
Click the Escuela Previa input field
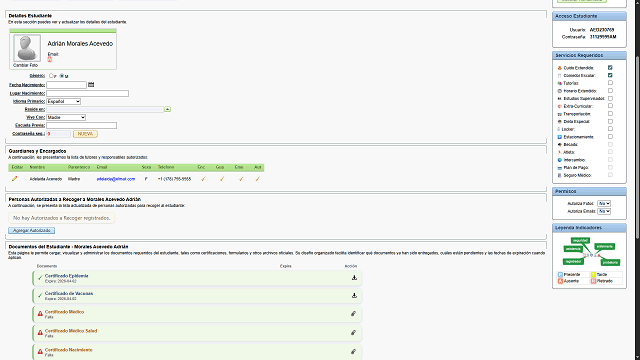coord(81,125)
